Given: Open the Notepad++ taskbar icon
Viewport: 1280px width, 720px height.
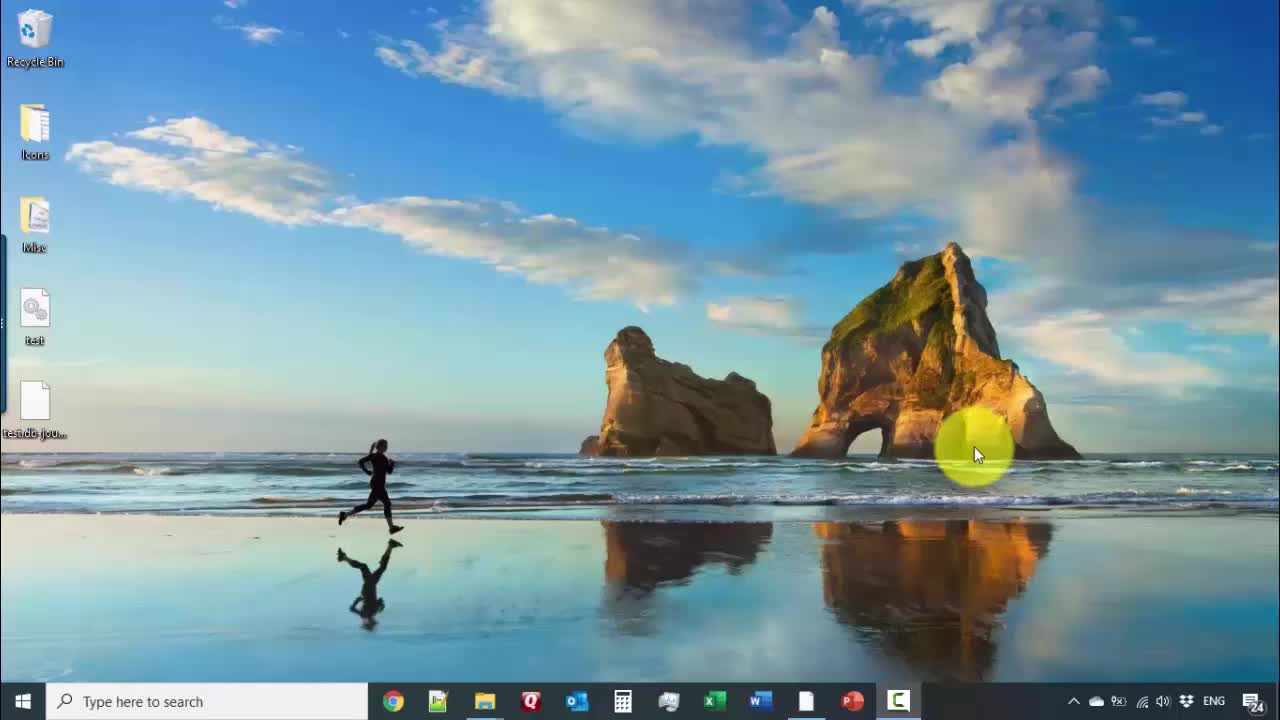Looking at the screenshot, I should [x=438, y=701].
